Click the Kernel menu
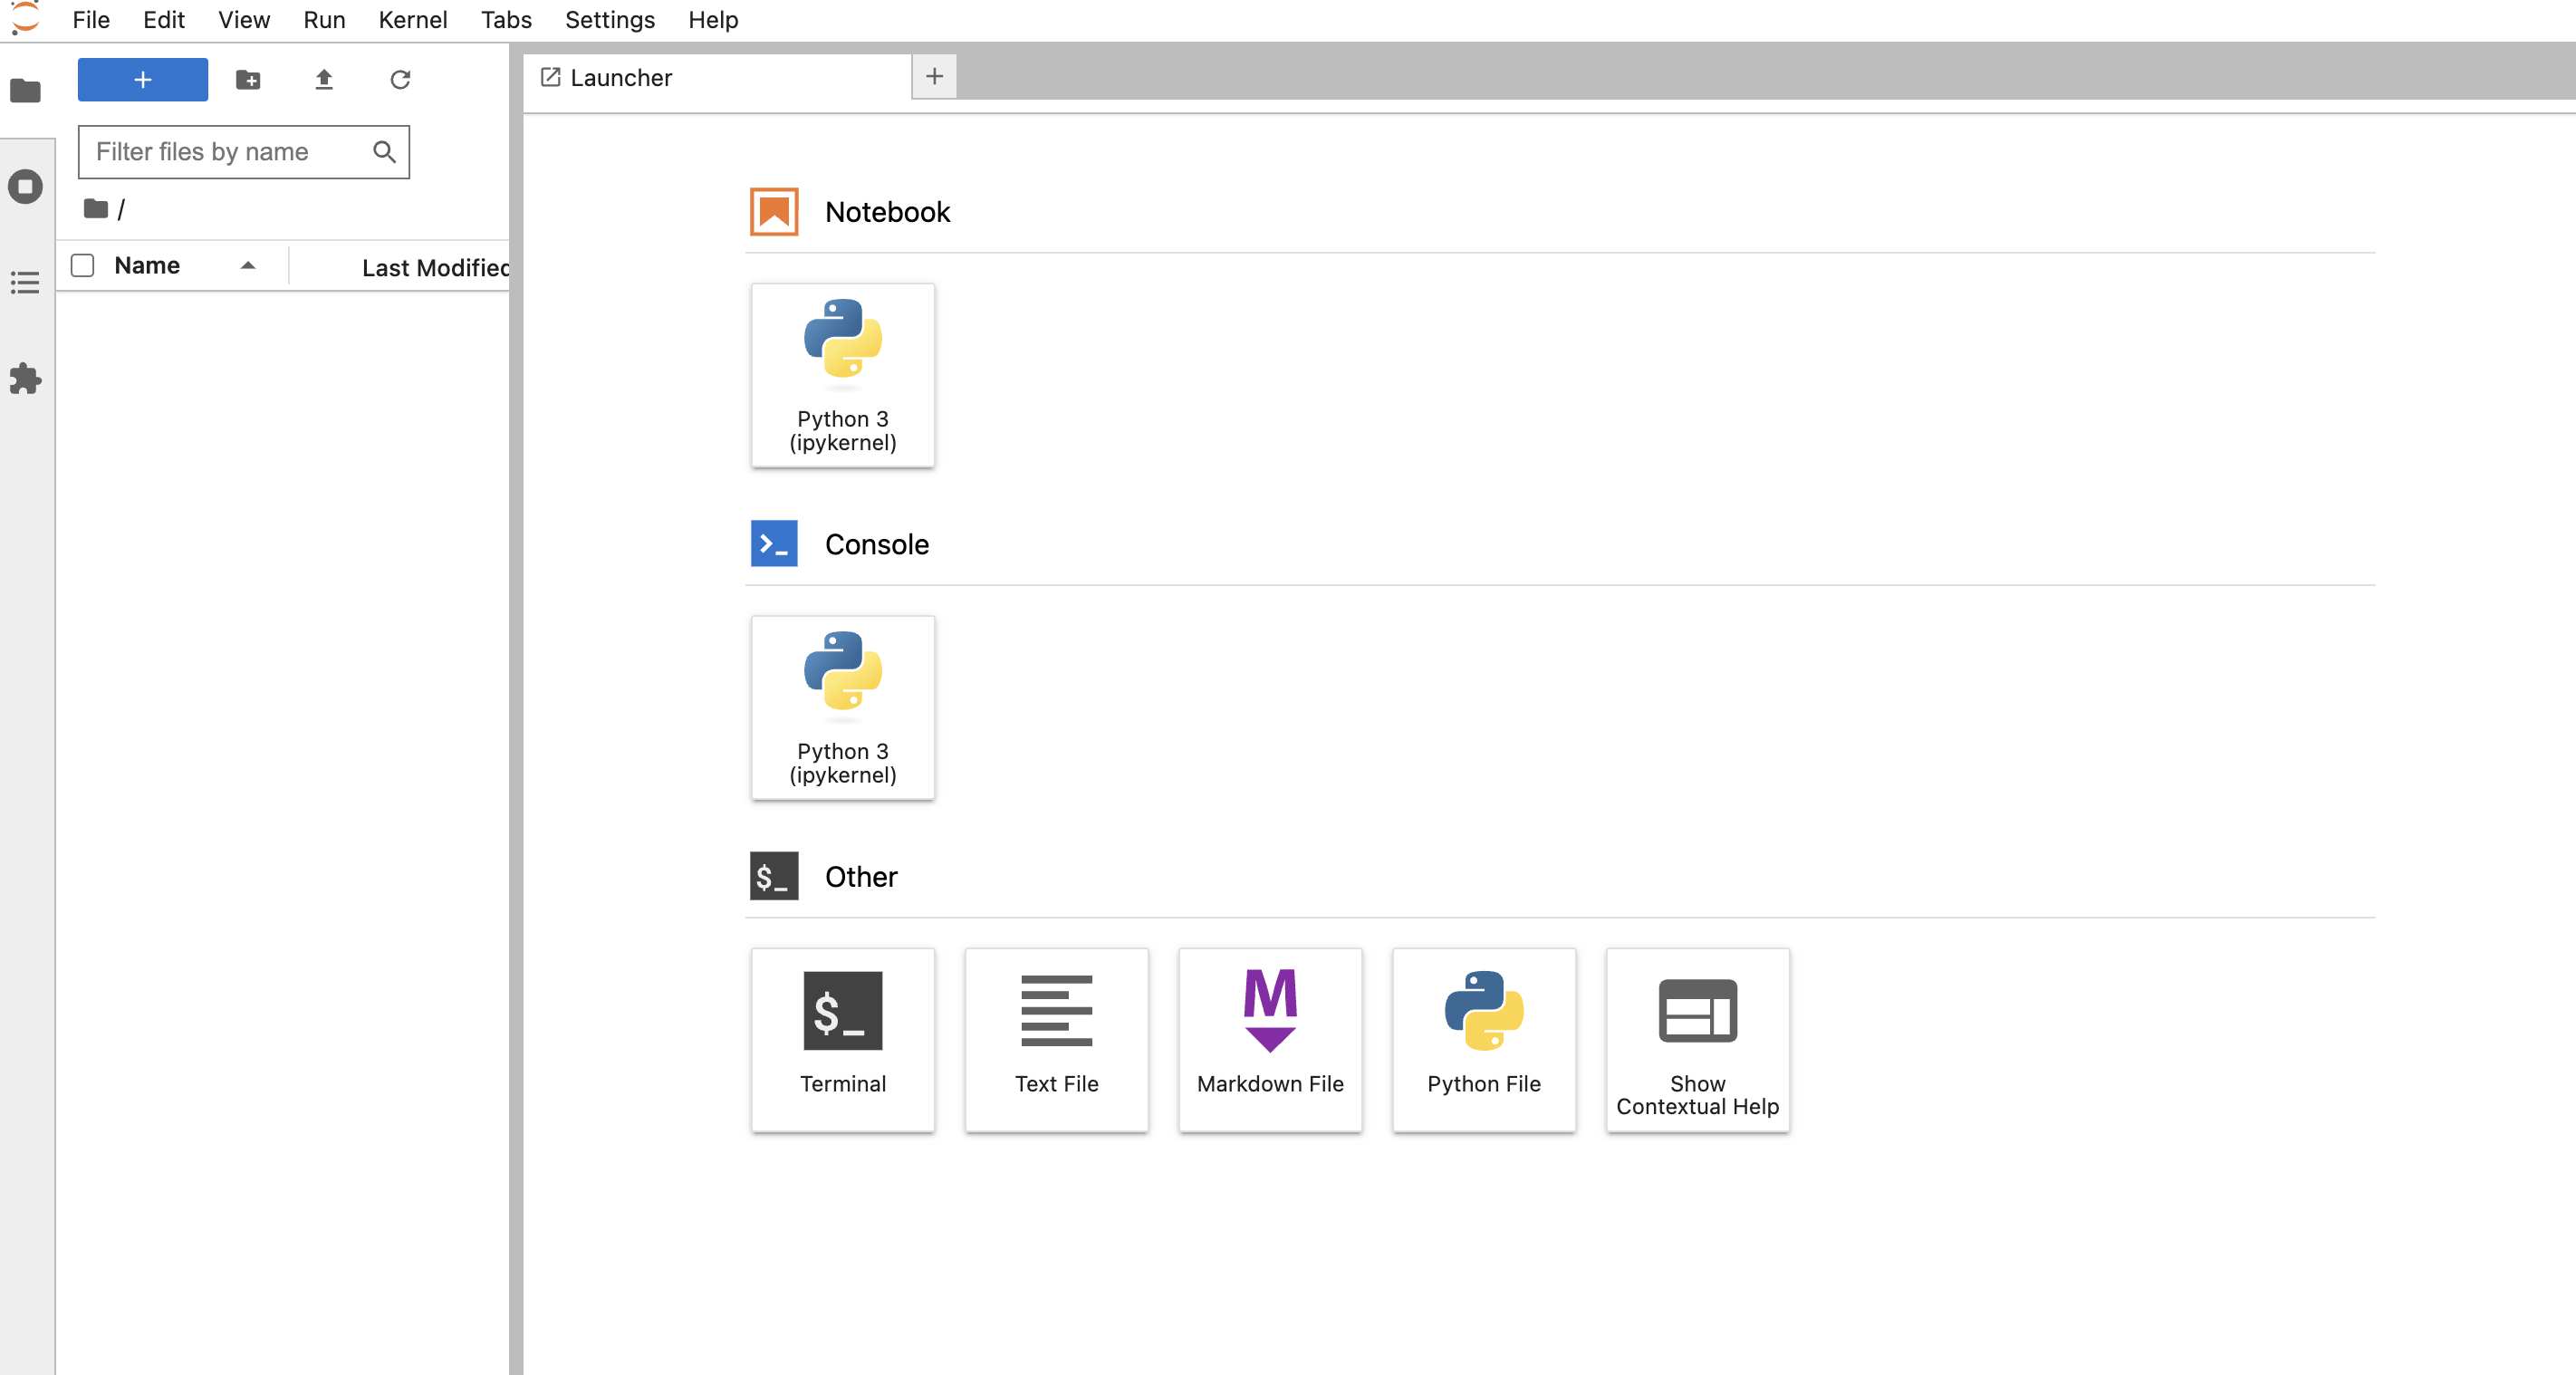The width and height of the screenshot is (2576, 1375). 412,19
